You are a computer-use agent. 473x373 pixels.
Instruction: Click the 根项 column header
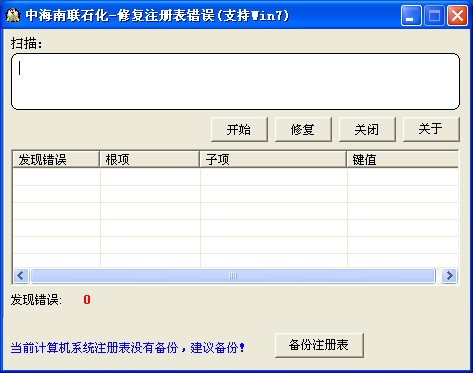click(149, 159)
